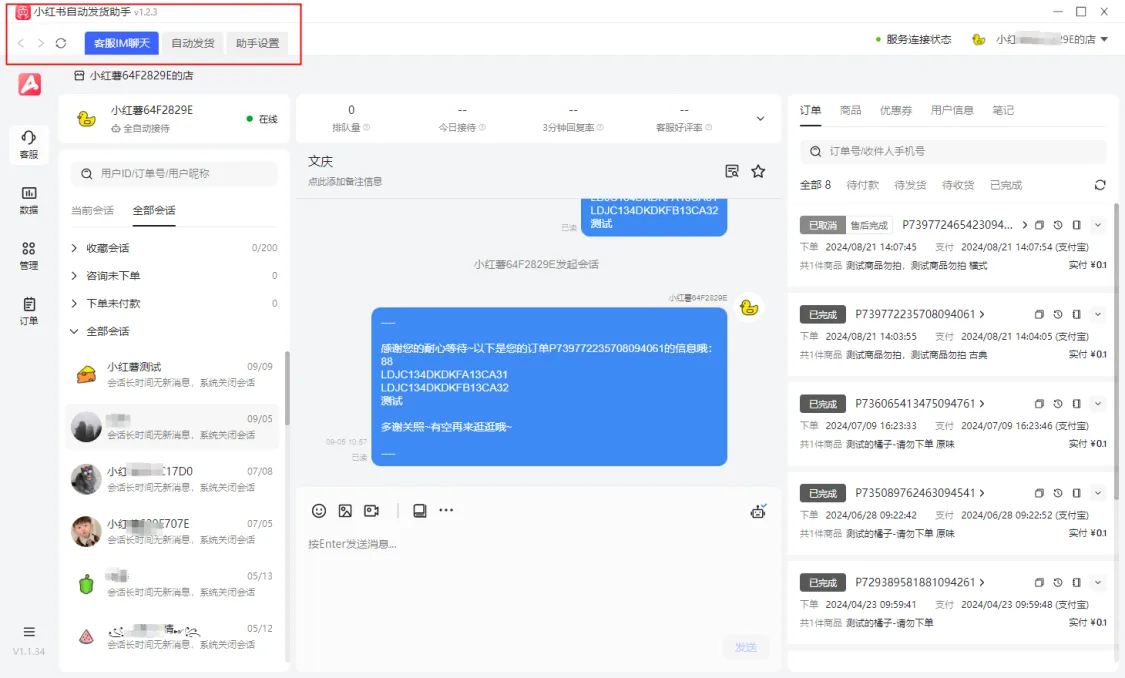Open the conversation dated 07/08
The image size is (1125, 678).
coord(172,479)
